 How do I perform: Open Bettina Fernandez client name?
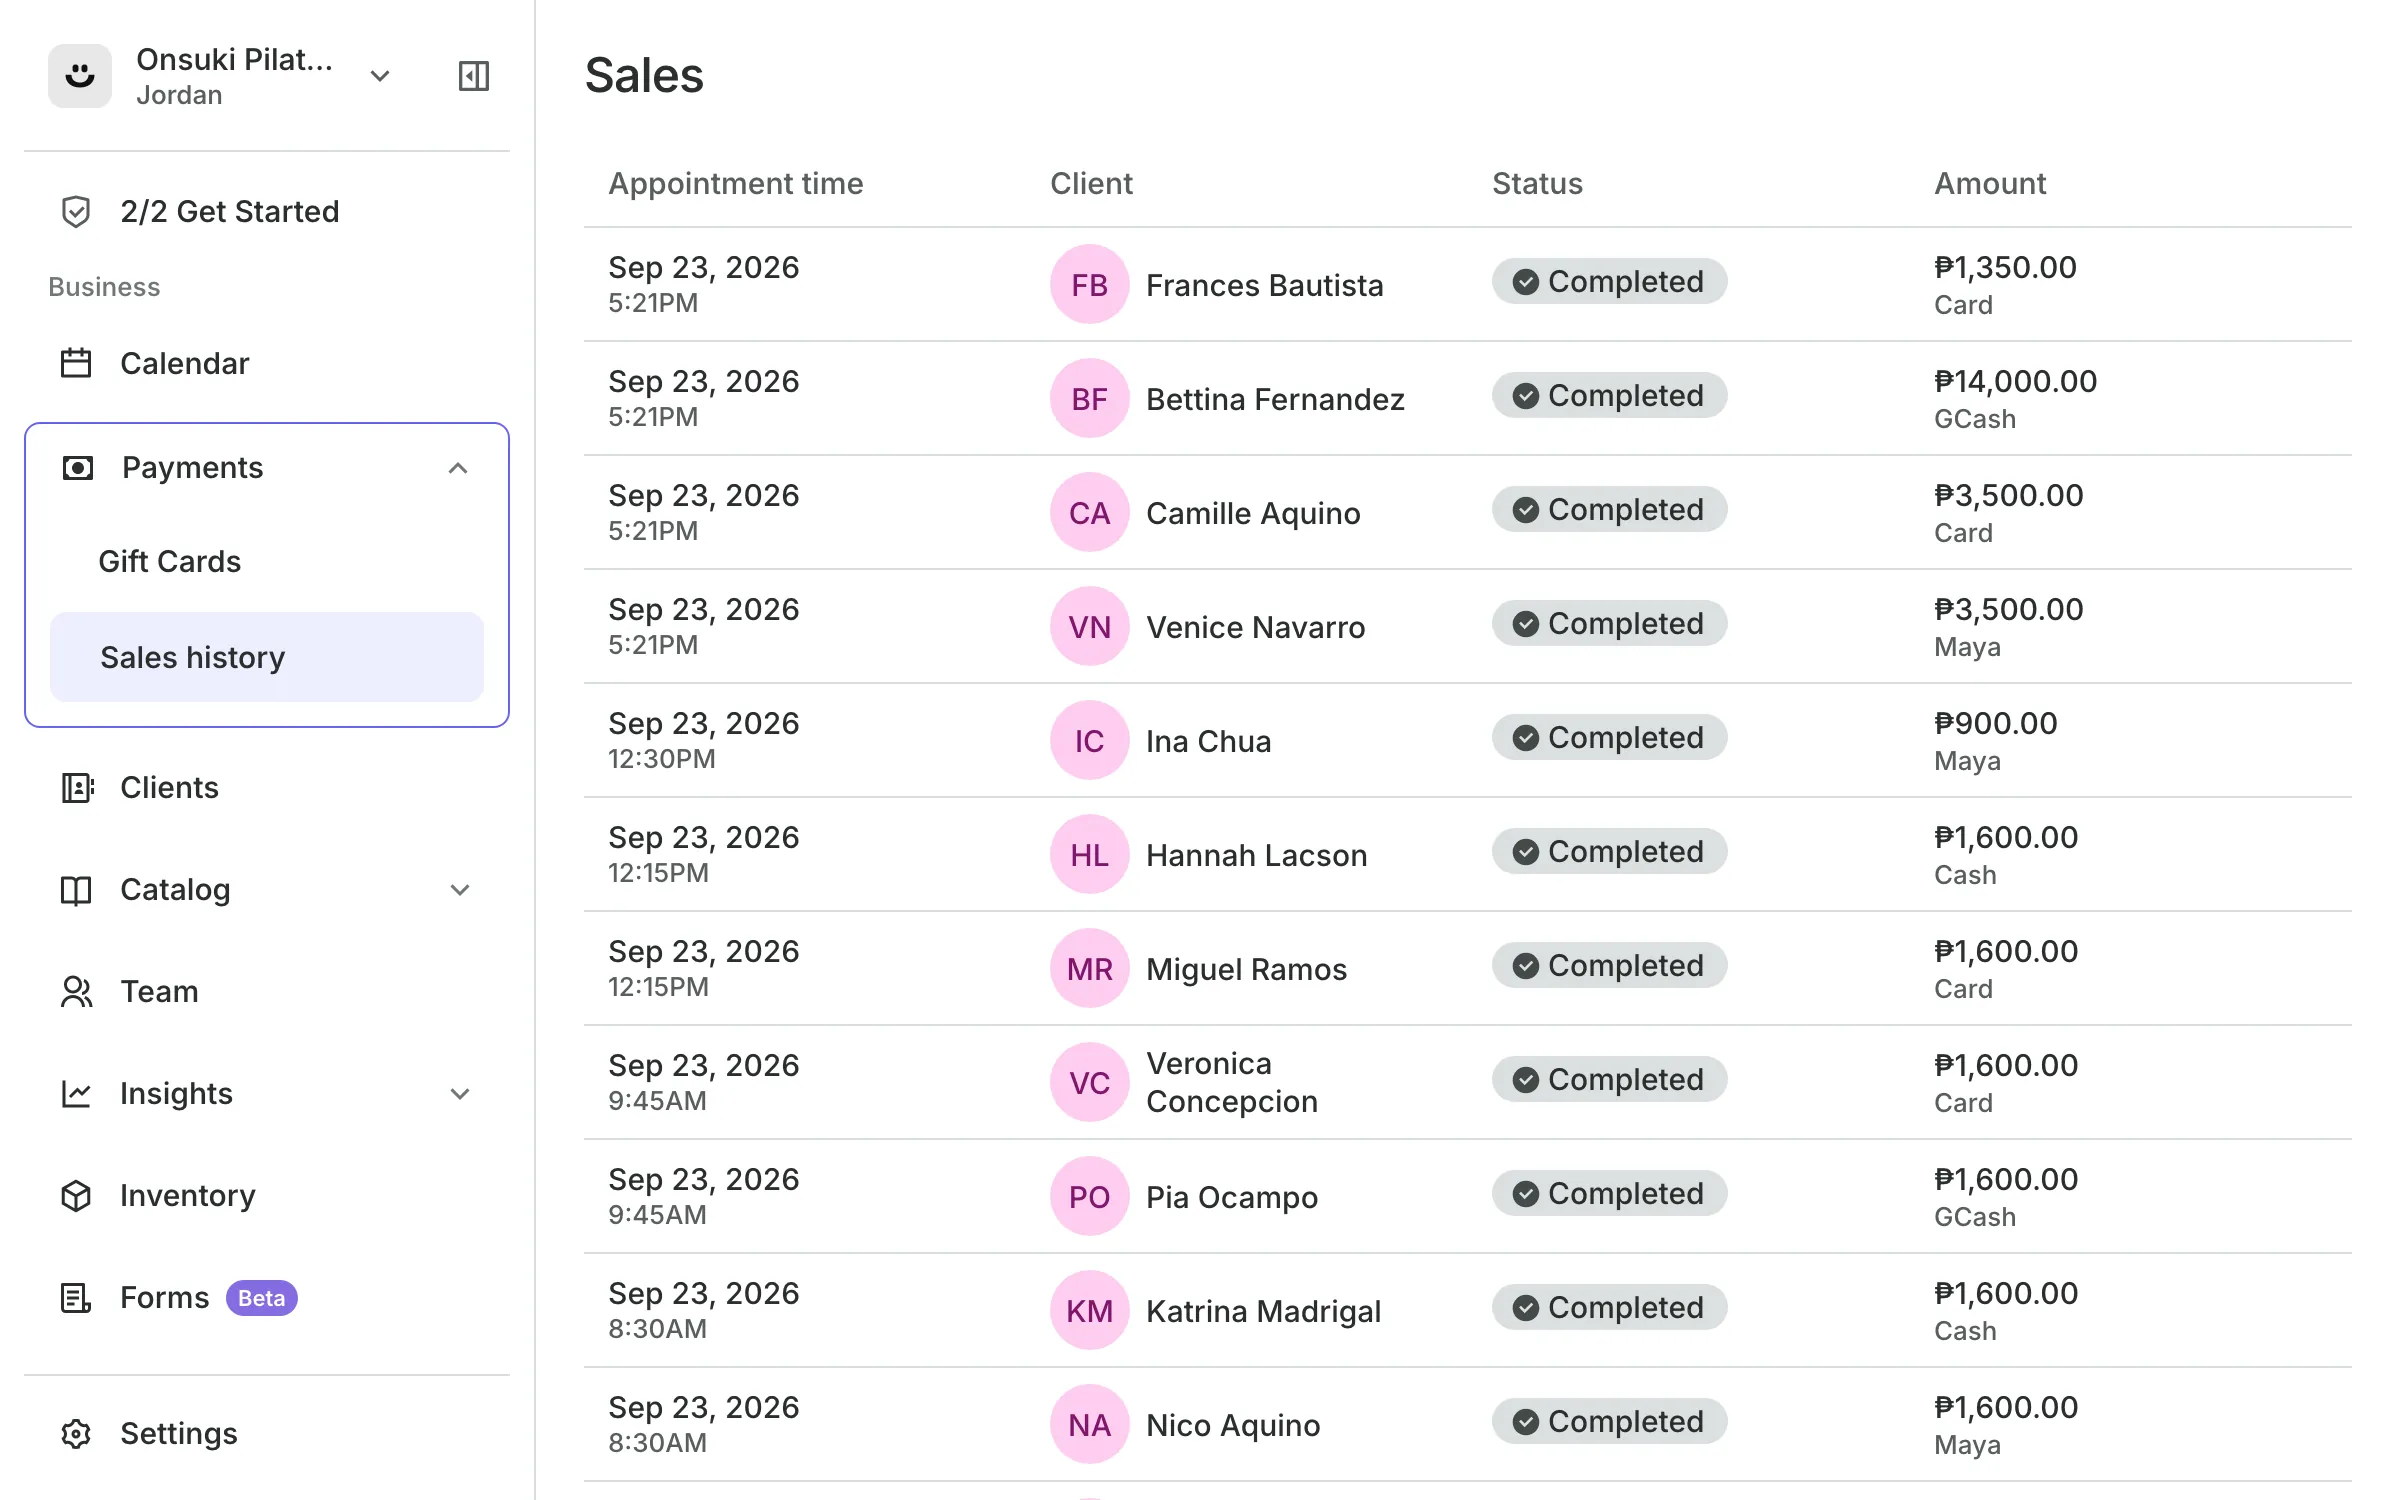coord(1275,400)
